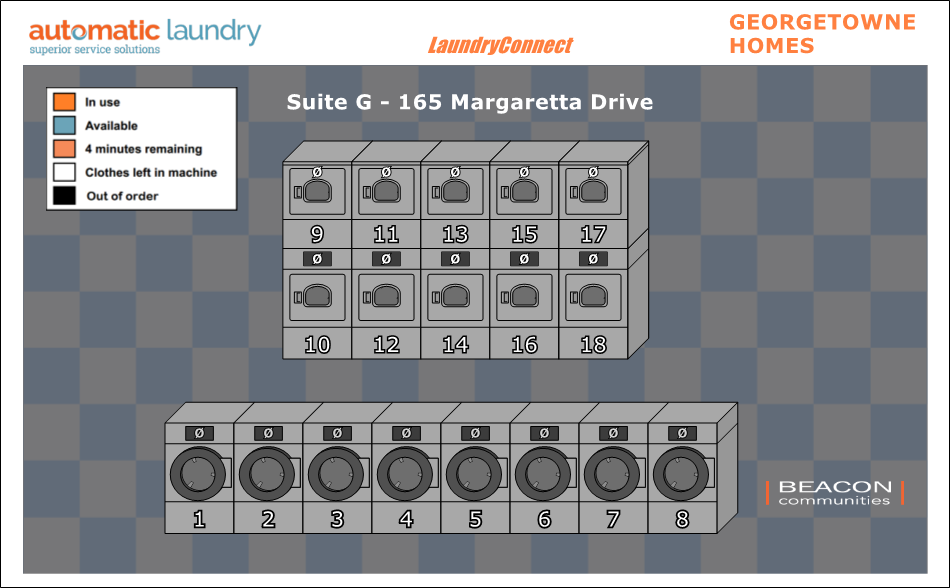The width and height of the screenshot is (950, 588).
Task: Click Suite G Margaretta Drive title
Action: pyautogui.click(x=470, y=102)
